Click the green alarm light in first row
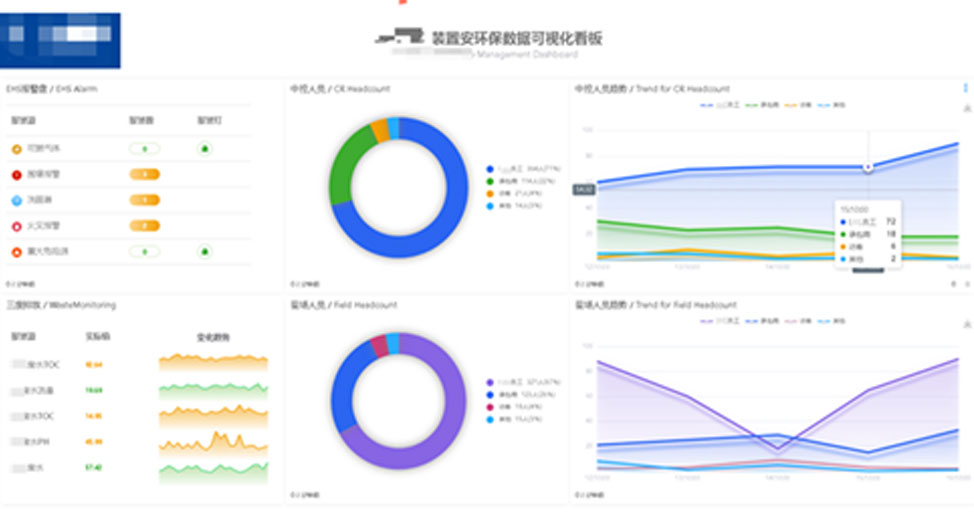The image size is (974, 529). click(x=205, y=149)
